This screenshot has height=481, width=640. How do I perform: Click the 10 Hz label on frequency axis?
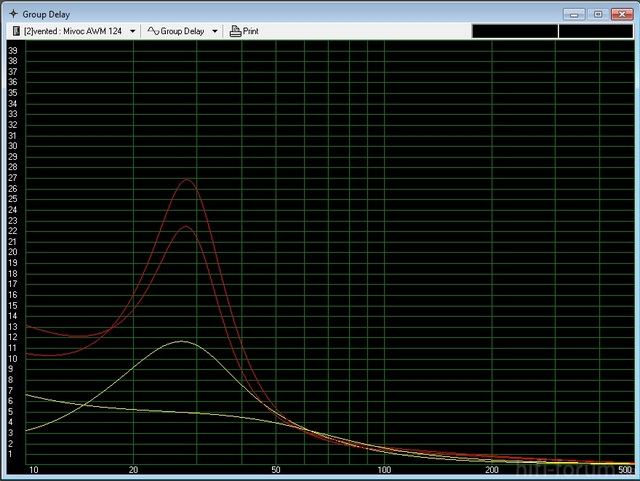pos(33,470)
